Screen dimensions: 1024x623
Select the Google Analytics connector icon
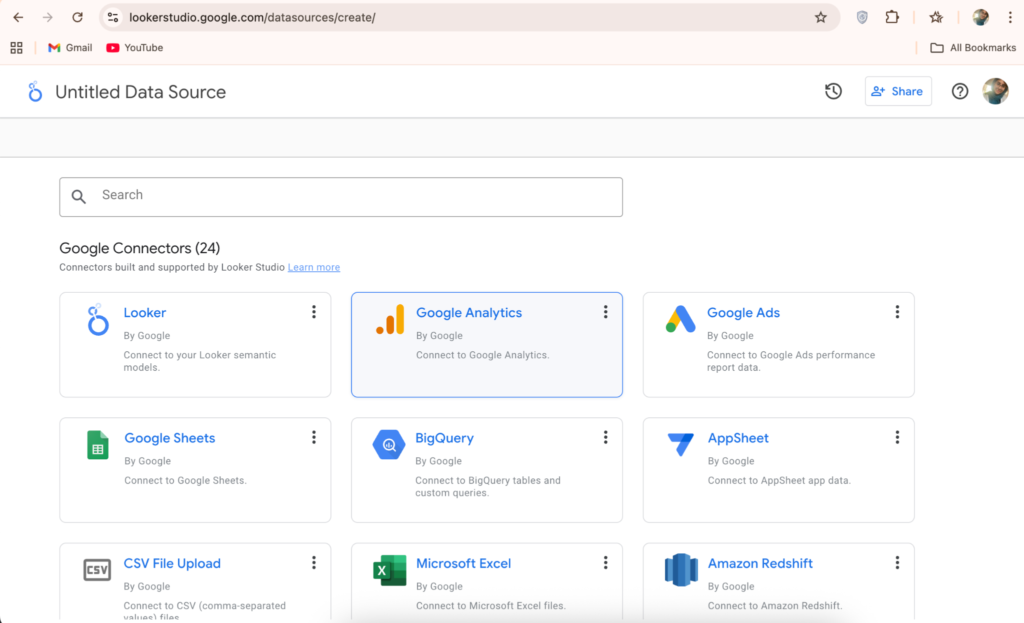(389, 320)
